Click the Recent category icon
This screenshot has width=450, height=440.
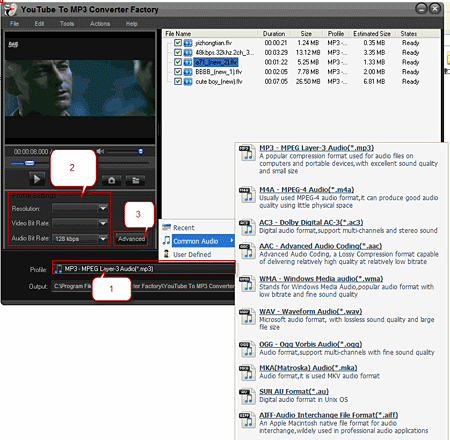coord(166,227)
